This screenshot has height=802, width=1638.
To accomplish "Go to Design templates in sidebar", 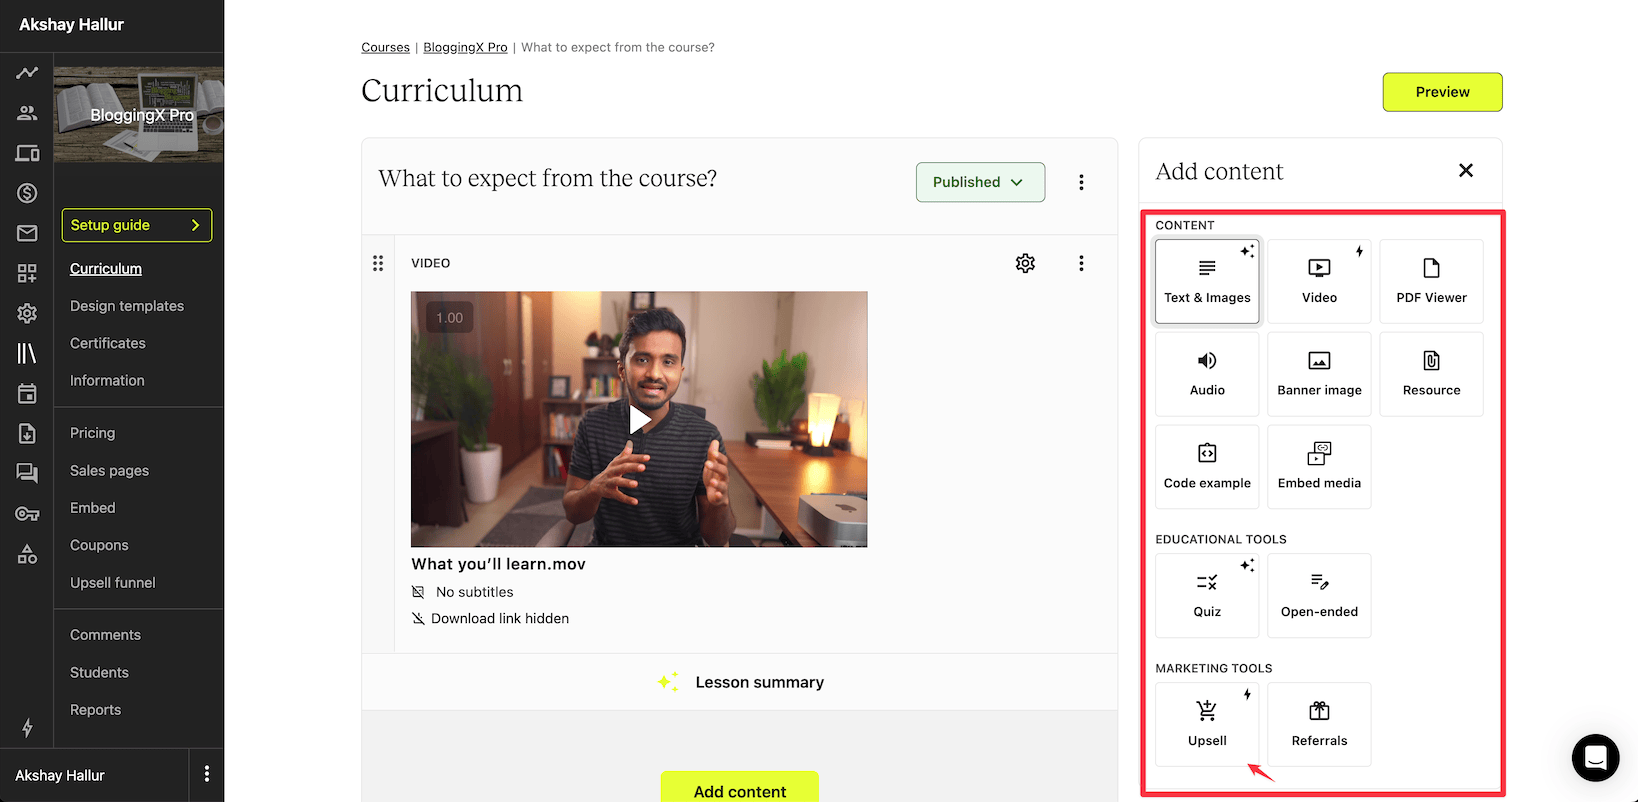I will (x=127, y=306).
